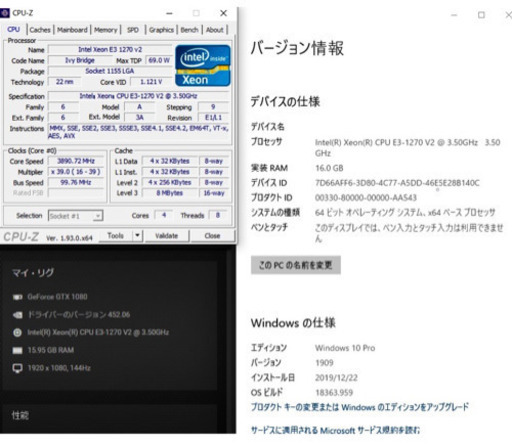Viewport: 512px width, 446px height.
Task: Click product ID '00330-80000-00000-AA543'
Action: click(x=366, y=198)
